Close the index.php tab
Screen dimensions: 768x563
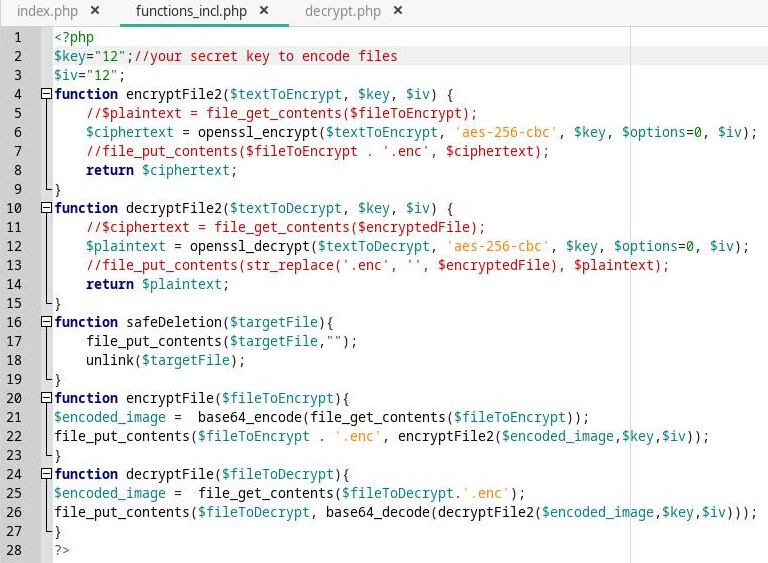pyautogui.click(x=94, y=11)
